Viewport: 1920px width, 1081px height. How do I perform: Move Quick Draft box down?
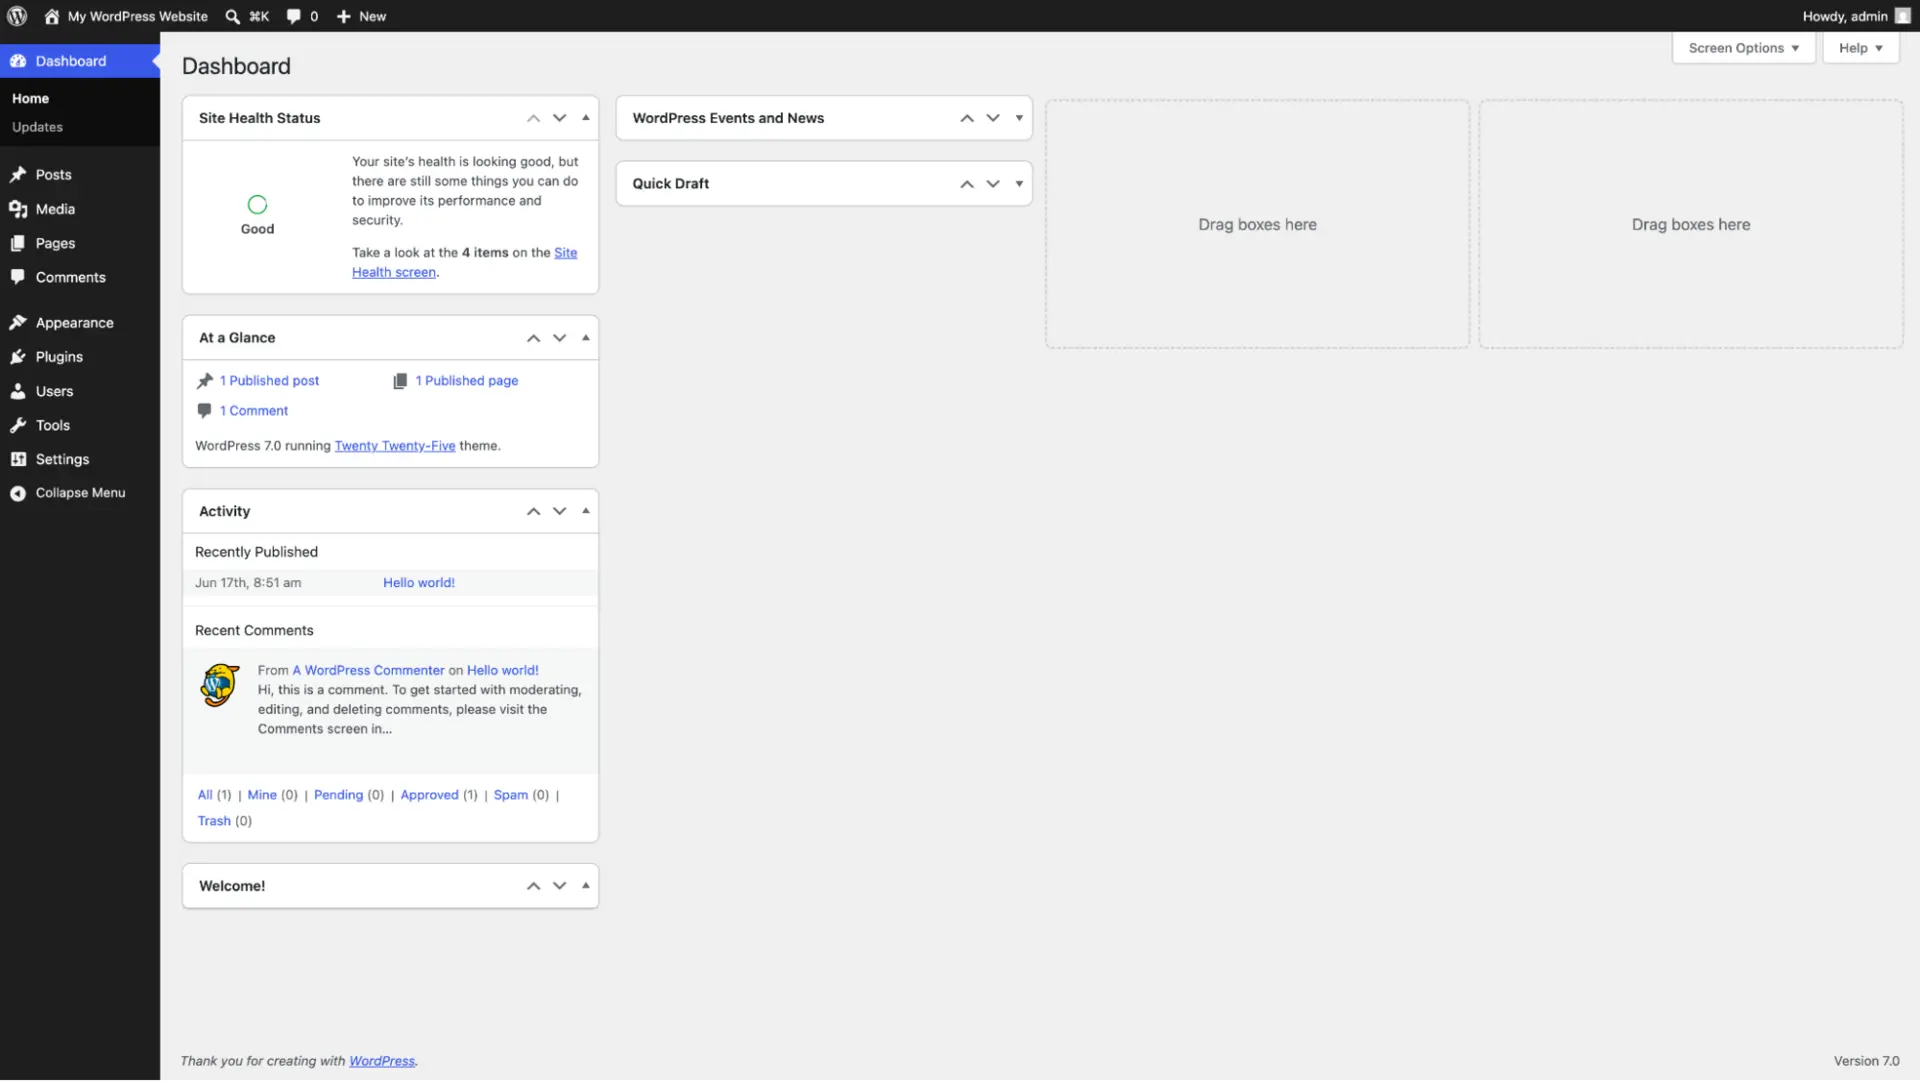993,184
